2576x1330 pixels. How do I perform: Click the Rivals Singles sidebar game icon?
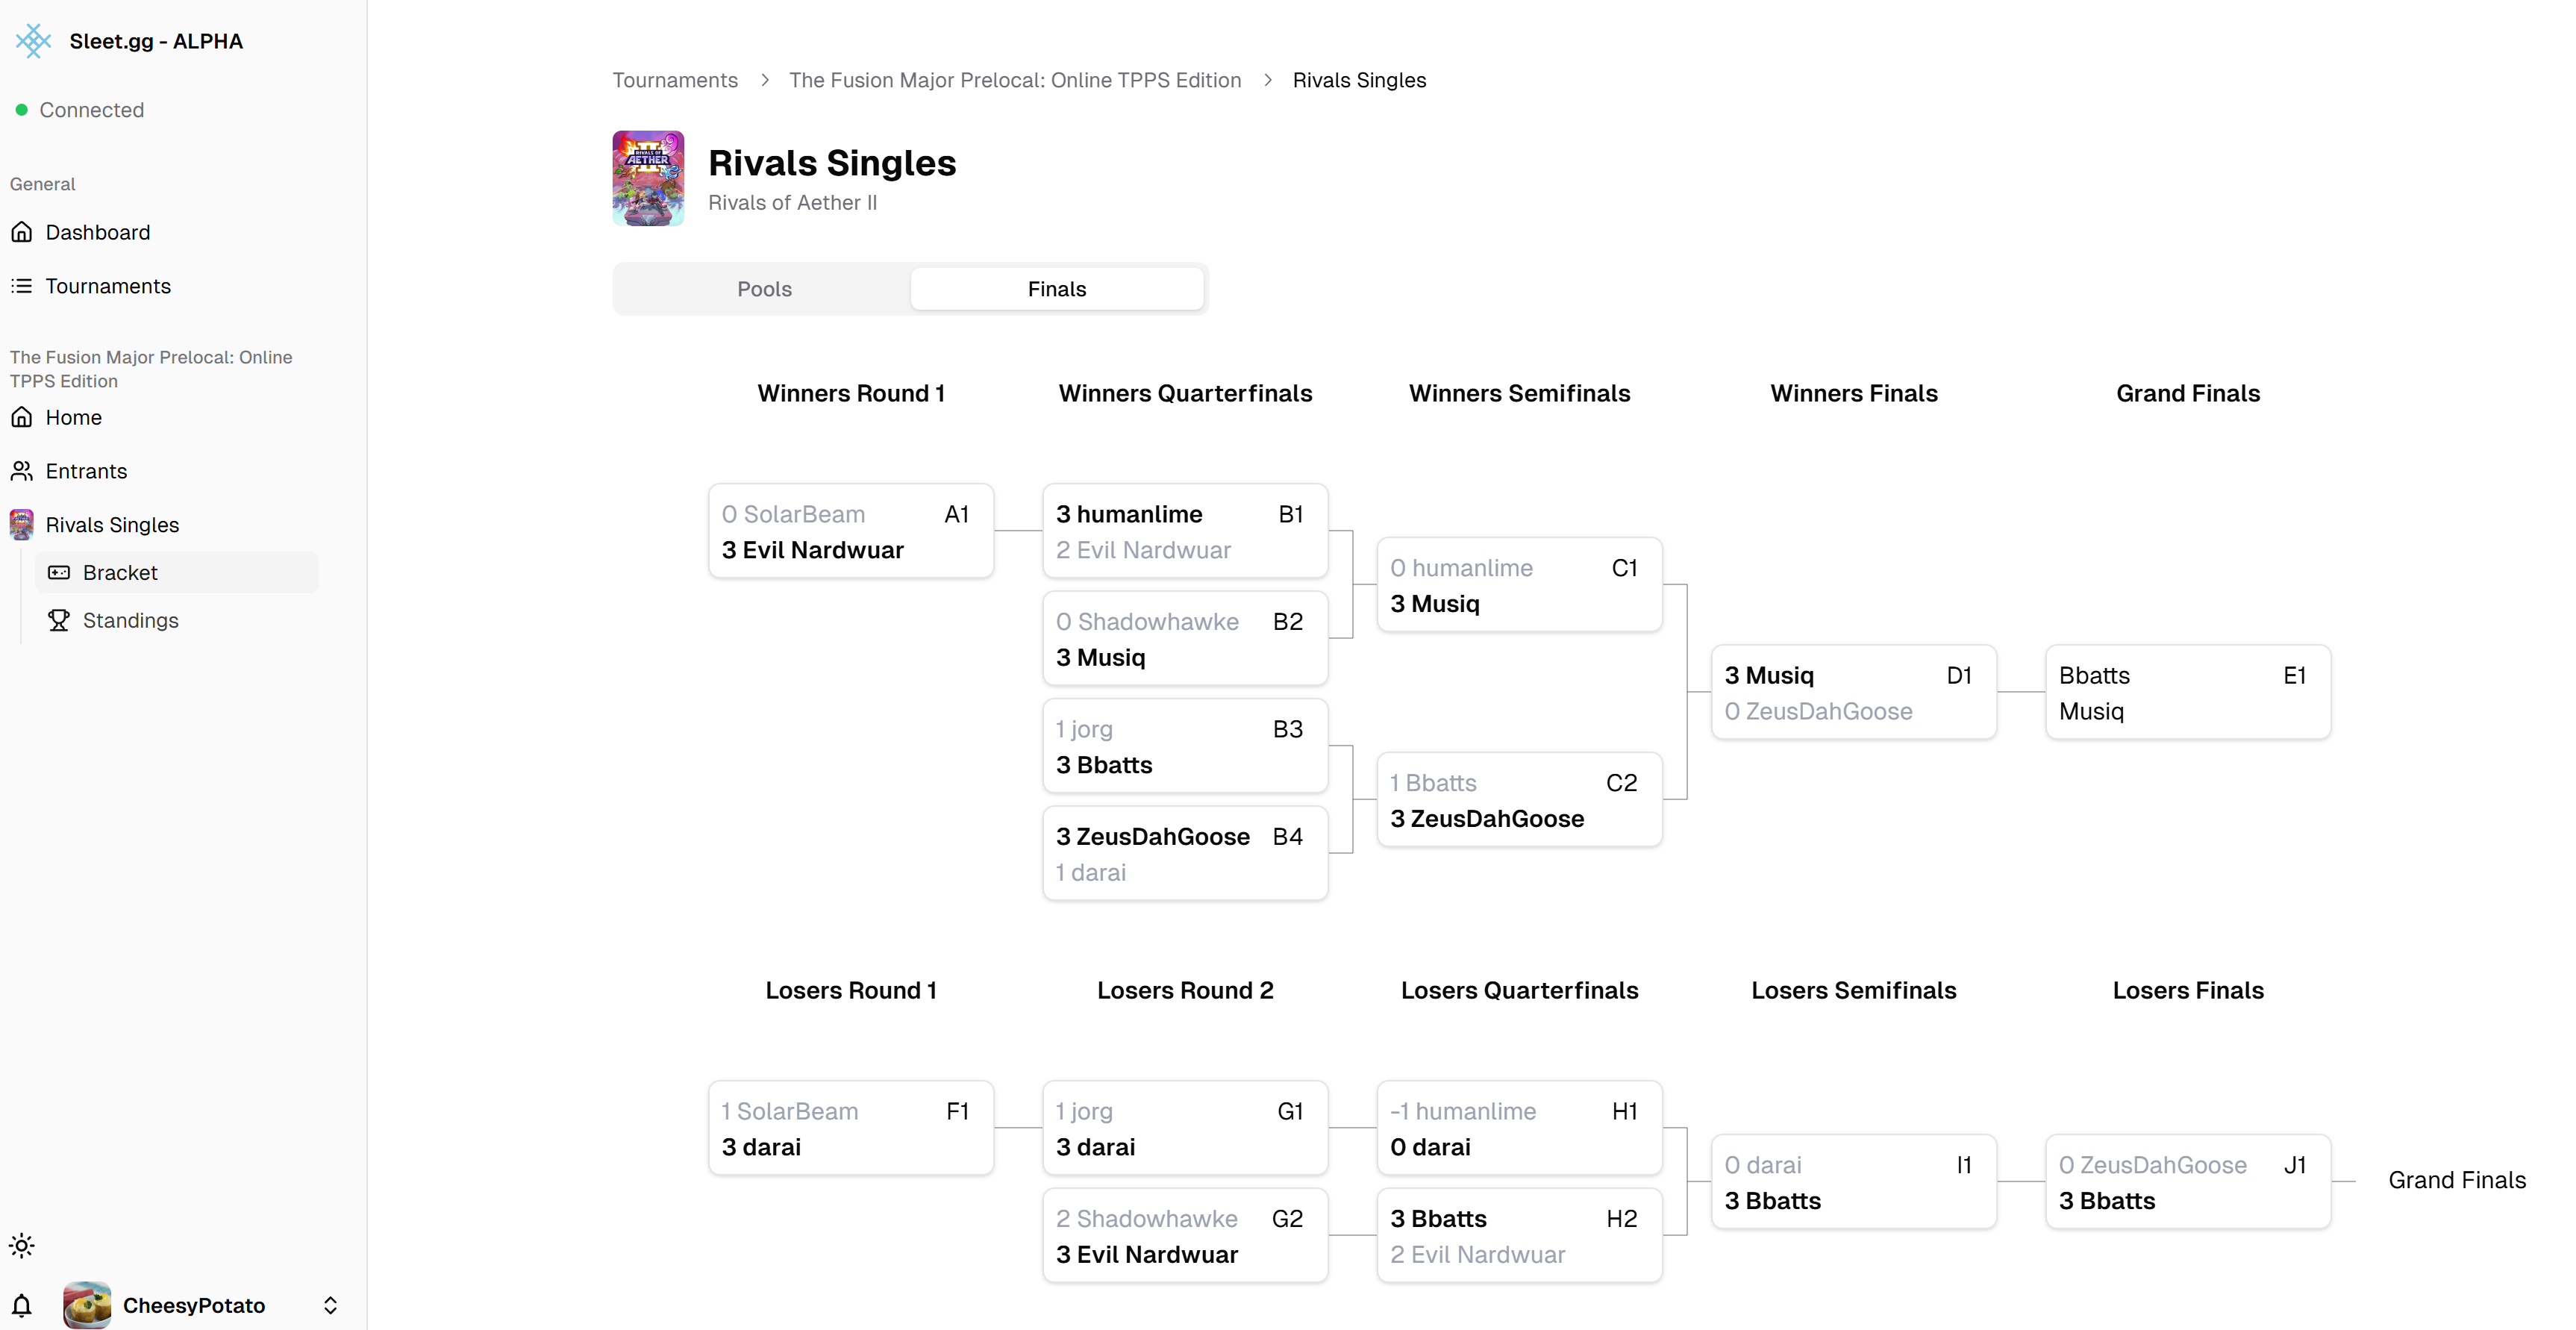(22, 525)
